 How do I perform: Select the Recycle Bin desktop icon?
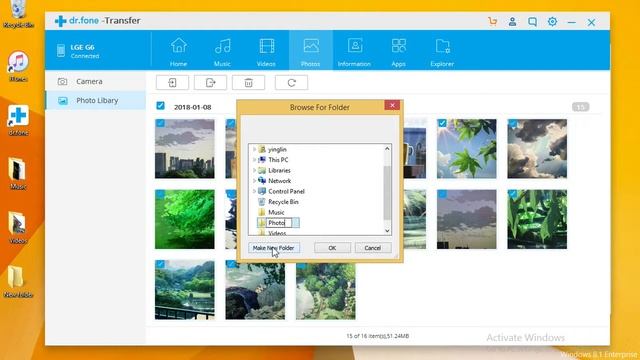click(x=18, y=14)
